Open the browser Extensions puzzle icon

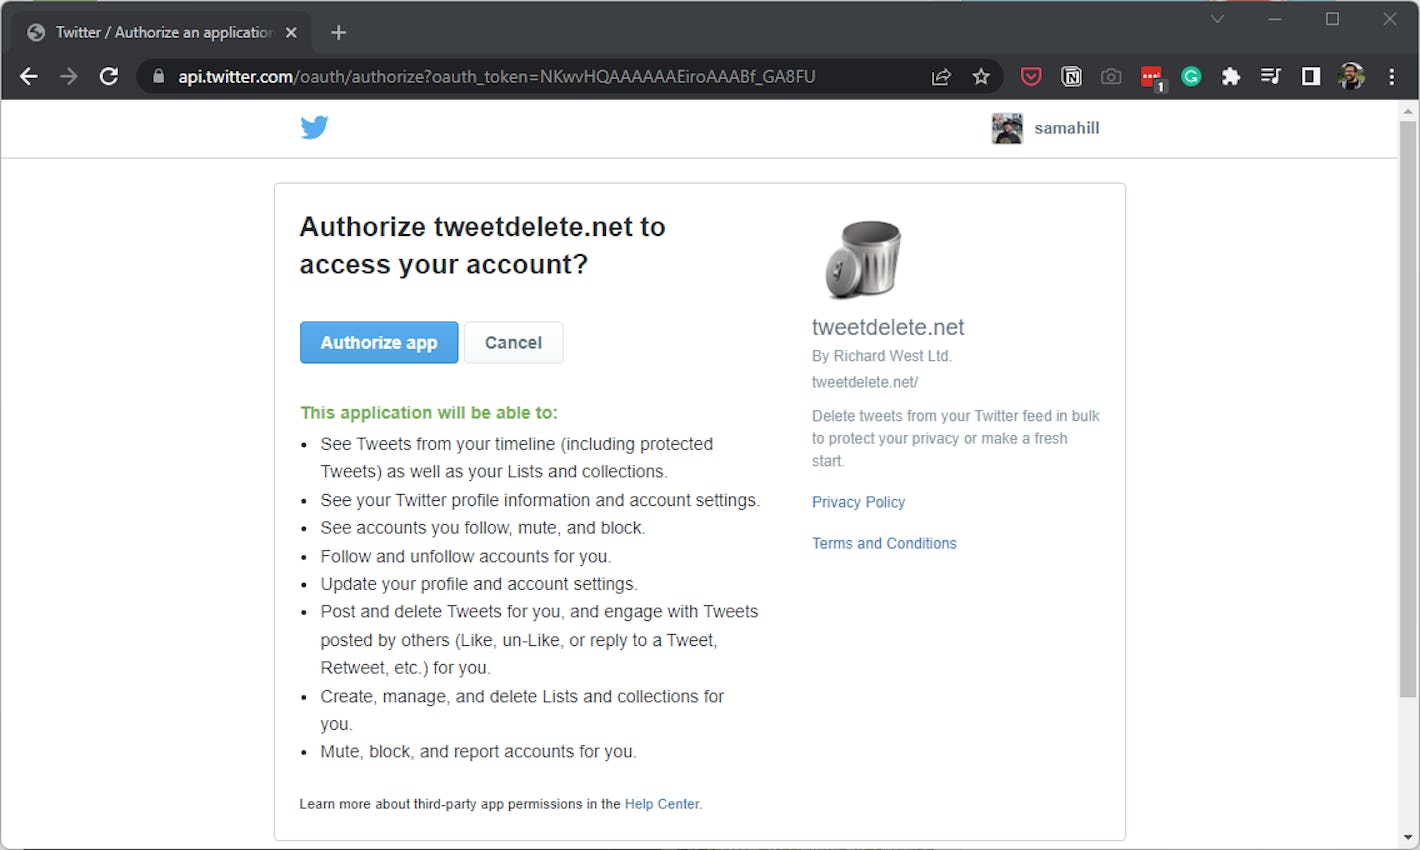click(1230, 76)
